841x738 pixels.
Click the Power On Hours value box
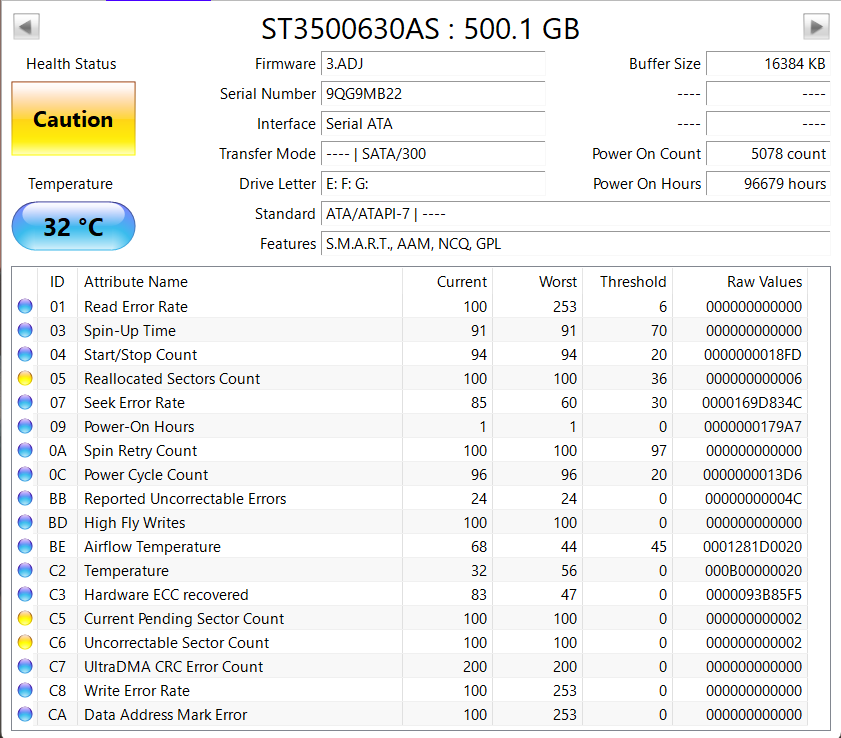click(767, 184)
